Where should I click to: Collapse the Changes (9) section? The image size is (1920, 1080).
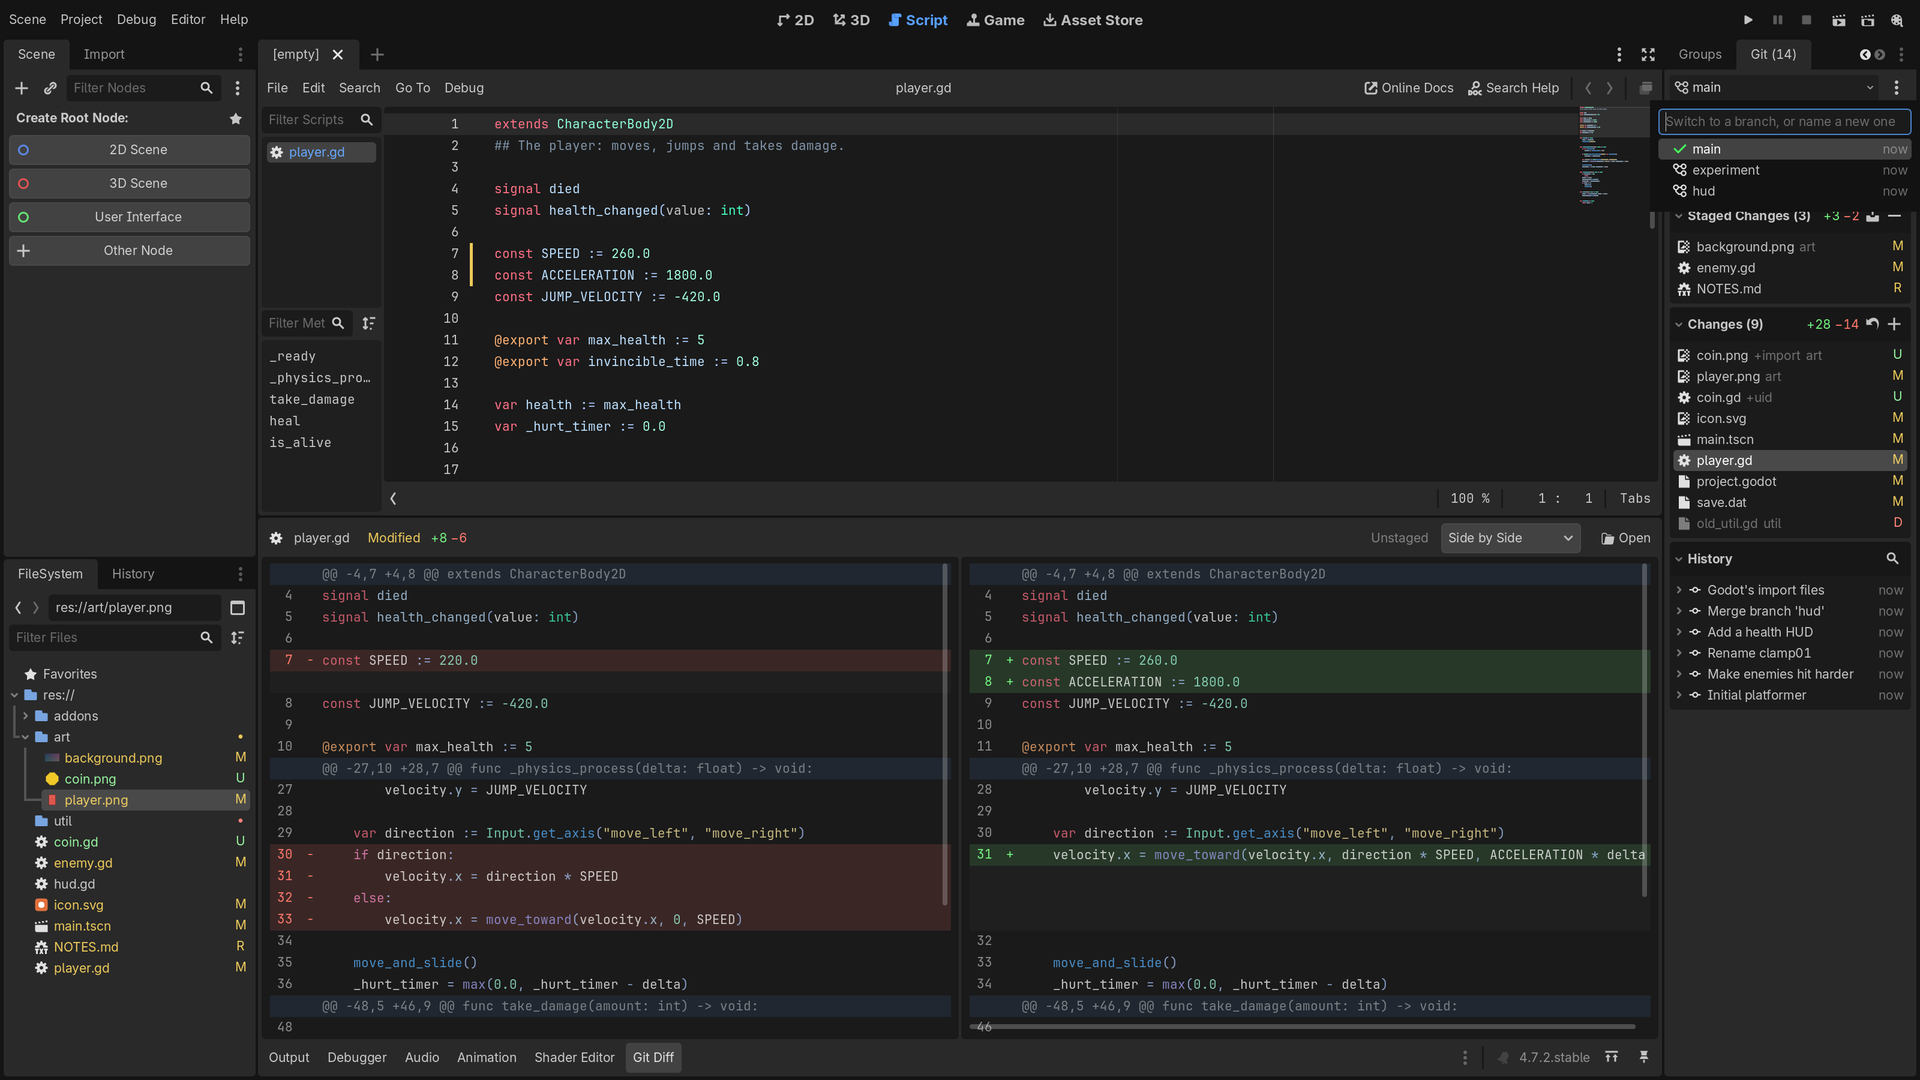[1679, 324]
